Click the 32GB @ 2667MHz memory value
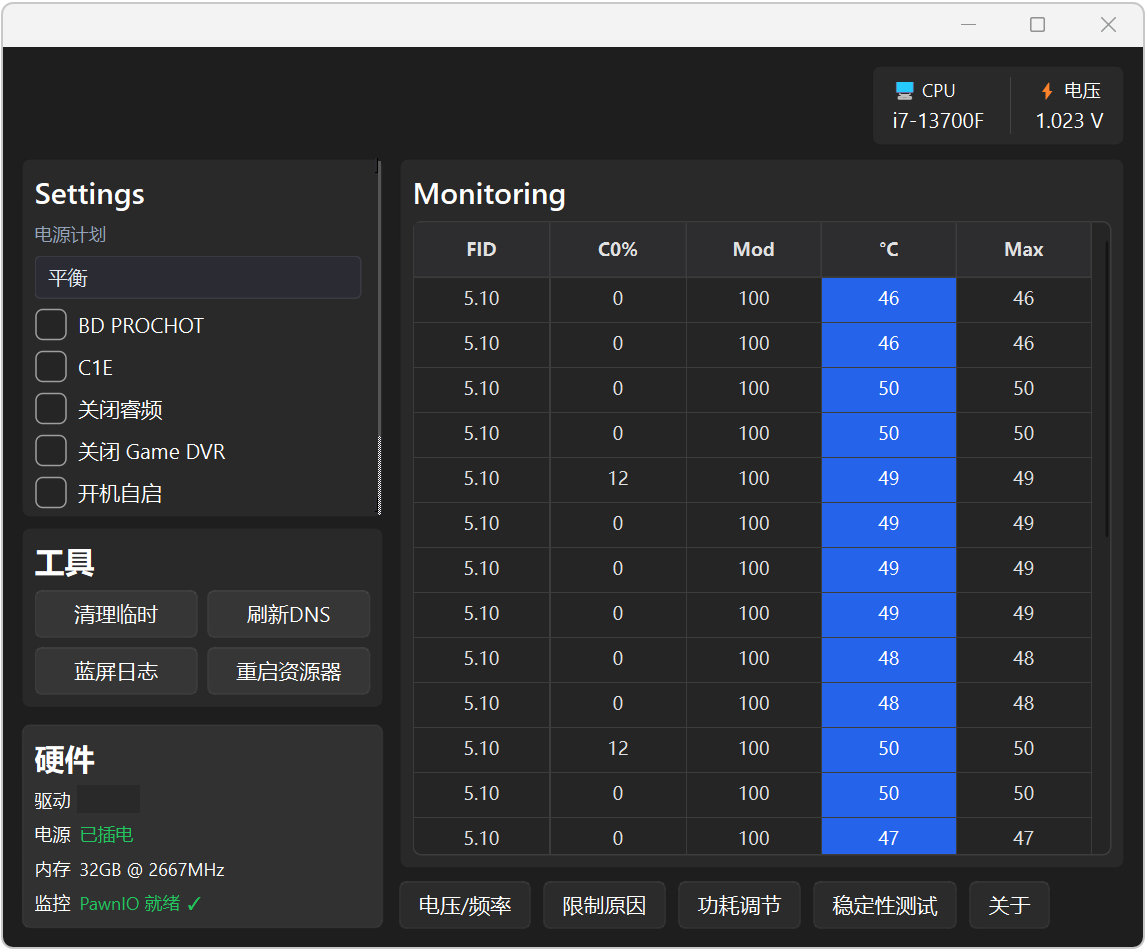The image size is (1147, 951). click(151, 870)
